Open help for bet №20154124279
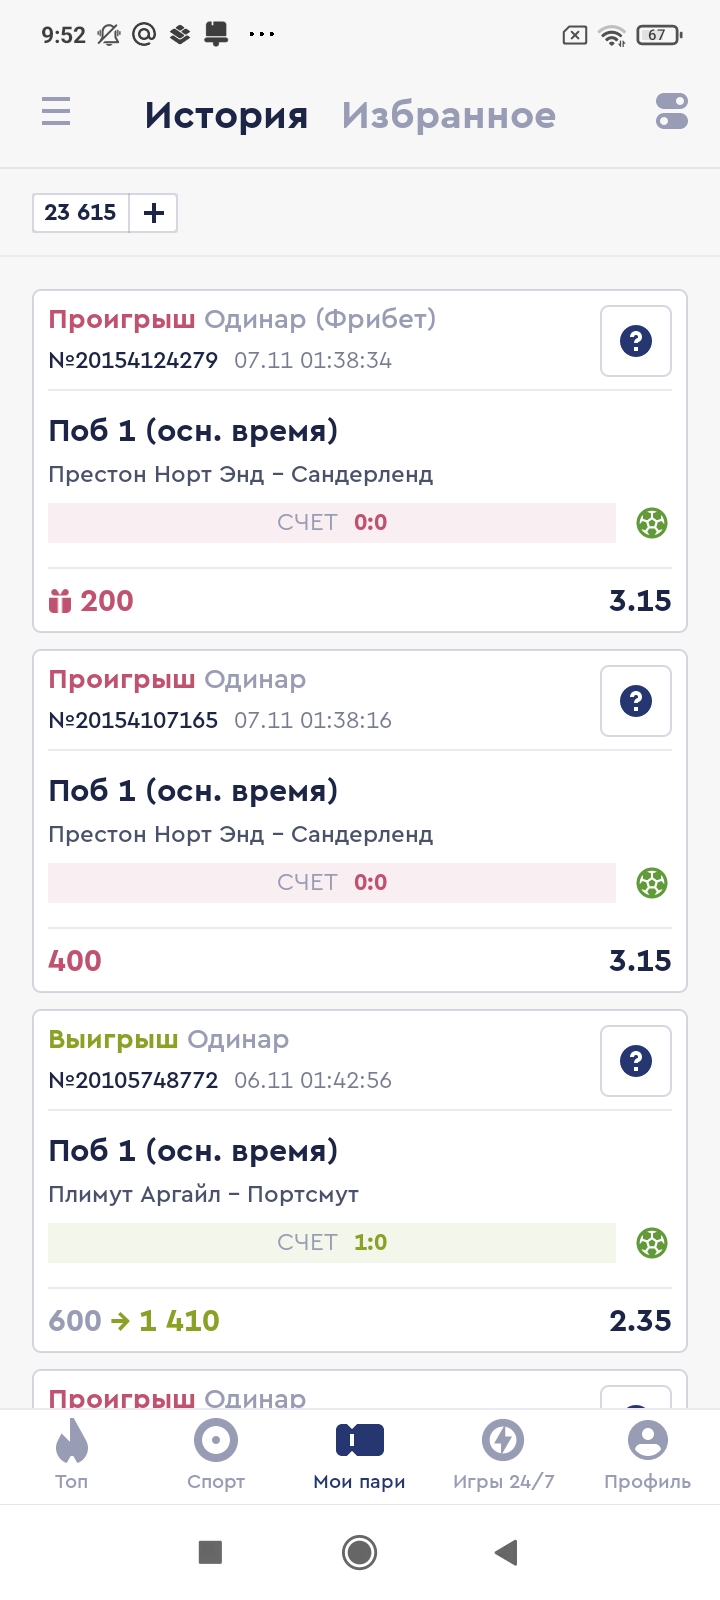Screen dimensions: 720x1600 (x=636, y=341)
